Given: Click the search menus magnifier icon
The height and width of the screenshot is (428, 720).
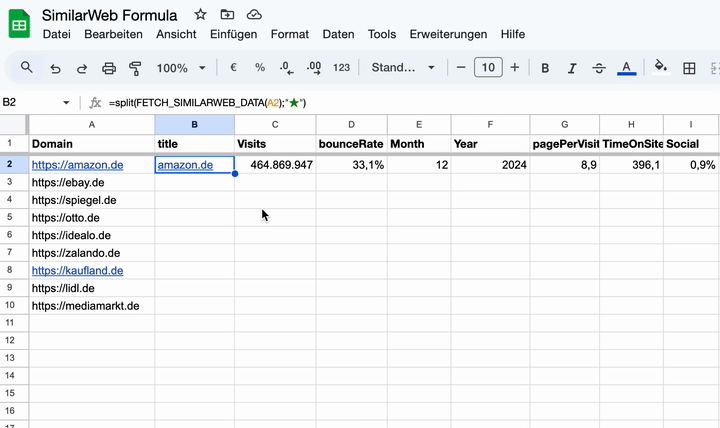Looking at the screenshot, I should coord(27,68).
